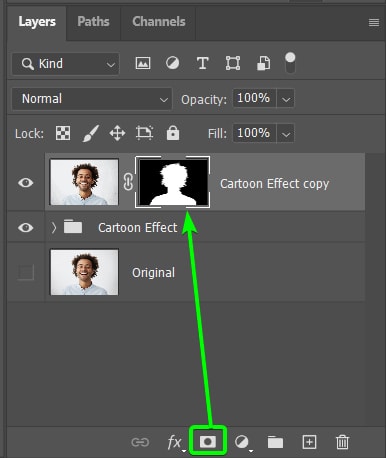Viewport: 386px width, 458px height.
Task: Create a new group folder
Action: pos(275,442)
